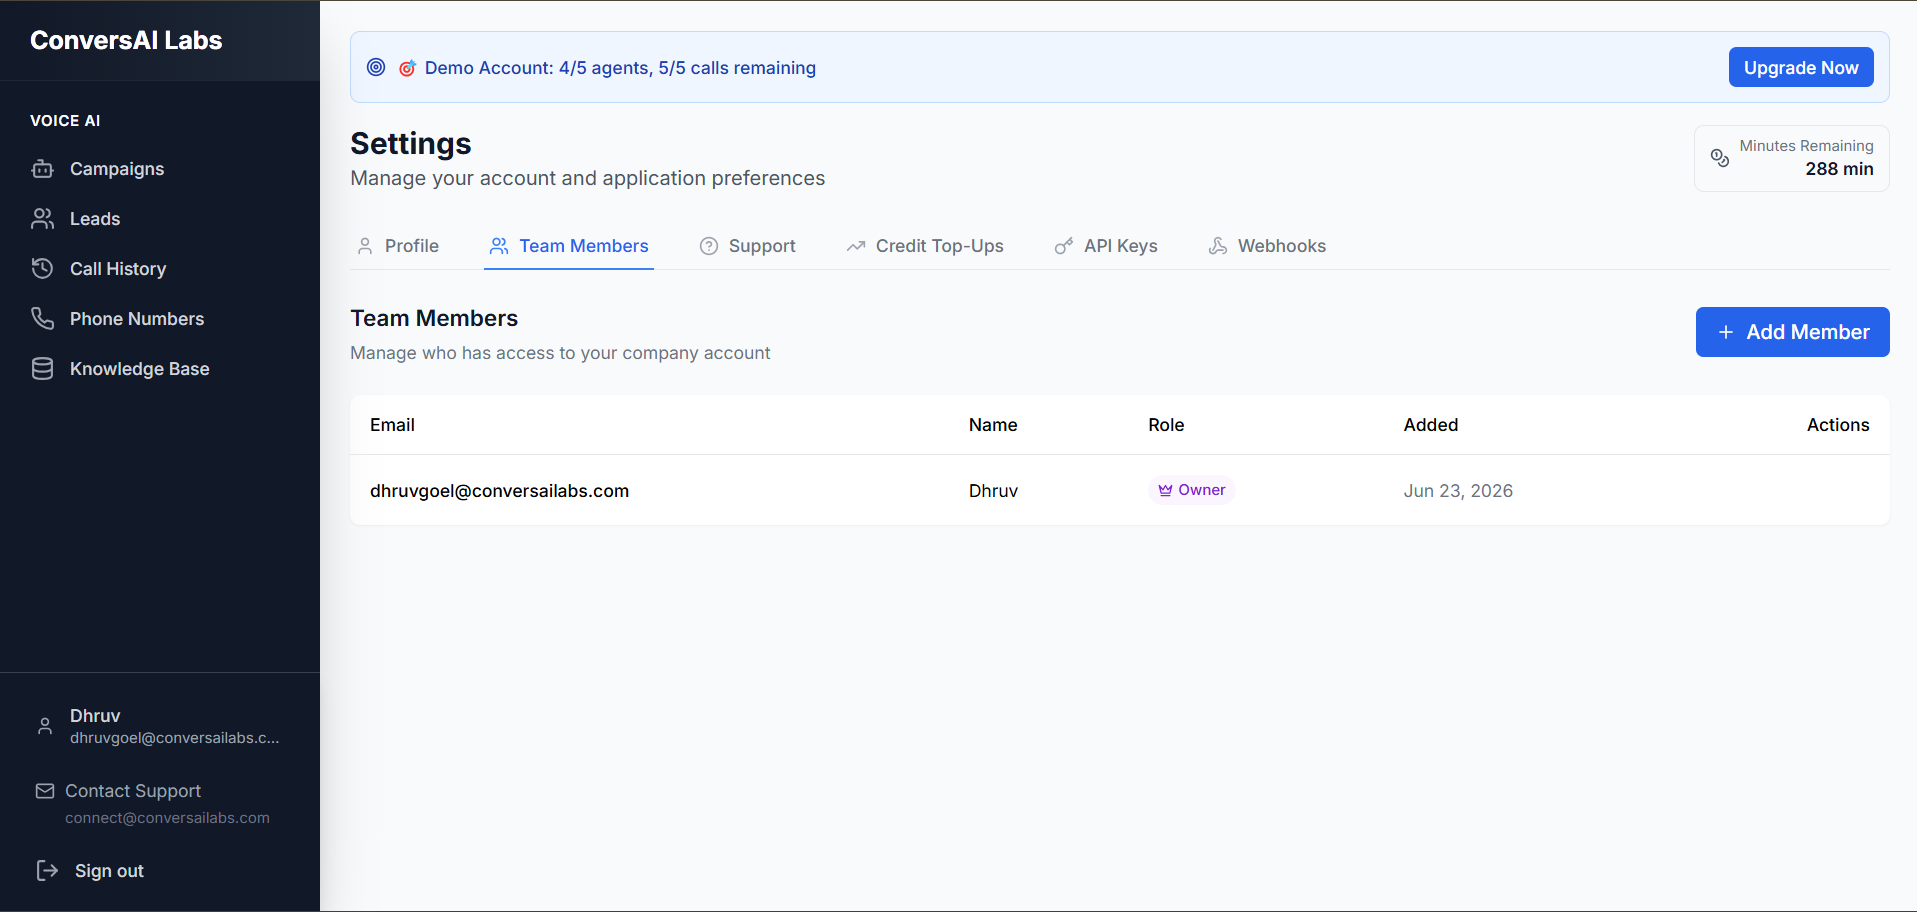The height and width of the screenshot is (912, 1917).
Task: Click the coins icon beside Minutes Remaining
Action: click(x=1720, y=158)
